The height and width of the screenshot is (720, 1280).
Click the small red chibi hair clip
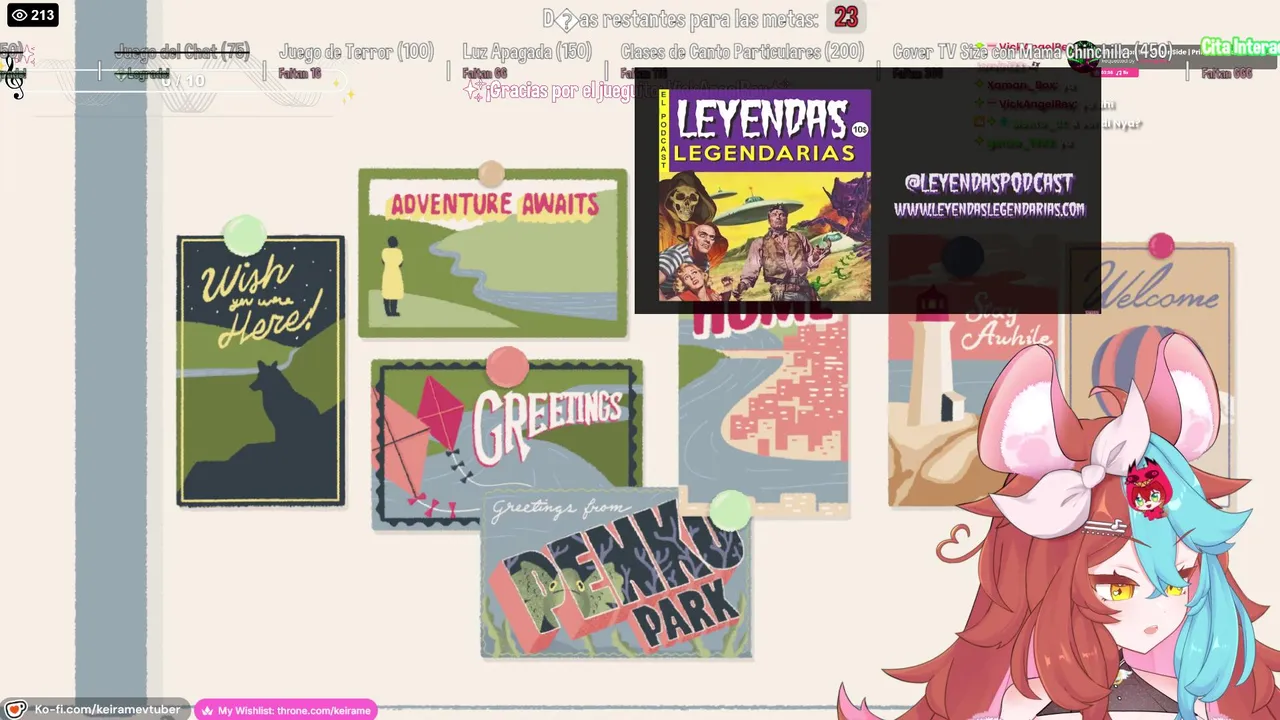click(1147, 490)
